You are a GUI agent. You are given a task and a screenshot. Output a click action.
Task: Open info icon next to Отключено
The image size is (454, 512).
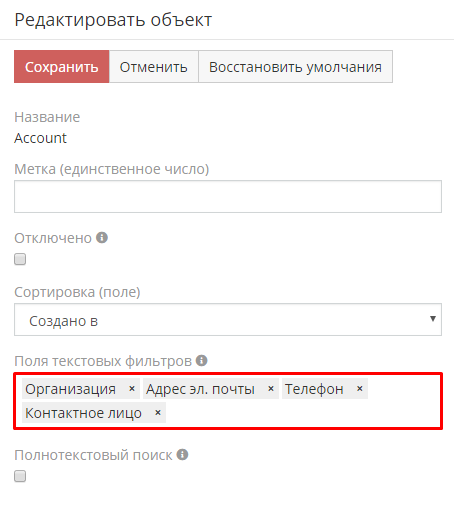point(102,238)
